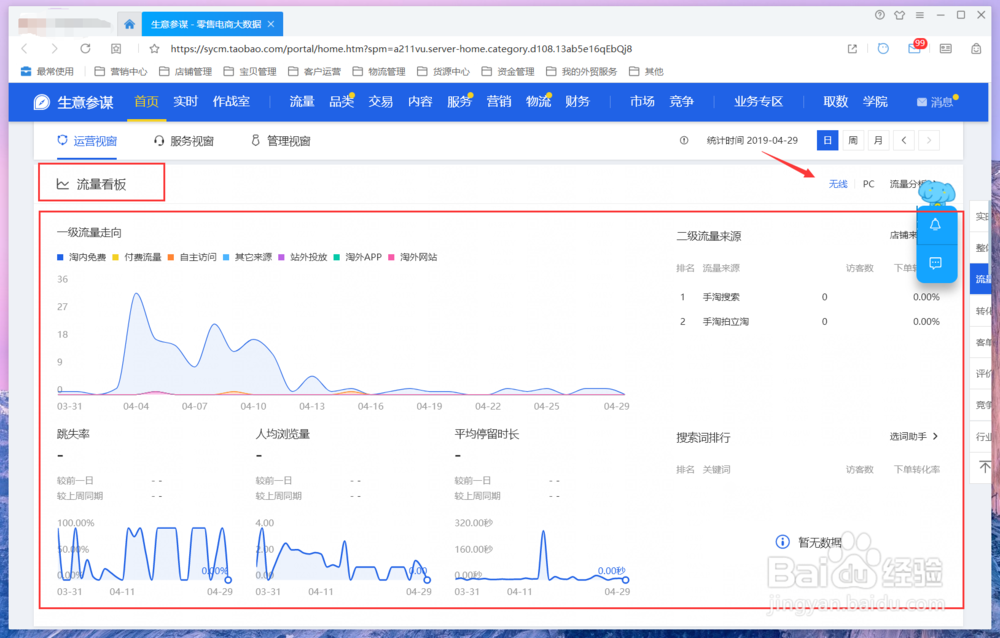Open the browser help question icon
The width and height of the screenshot is (1000, 638).
879,15
